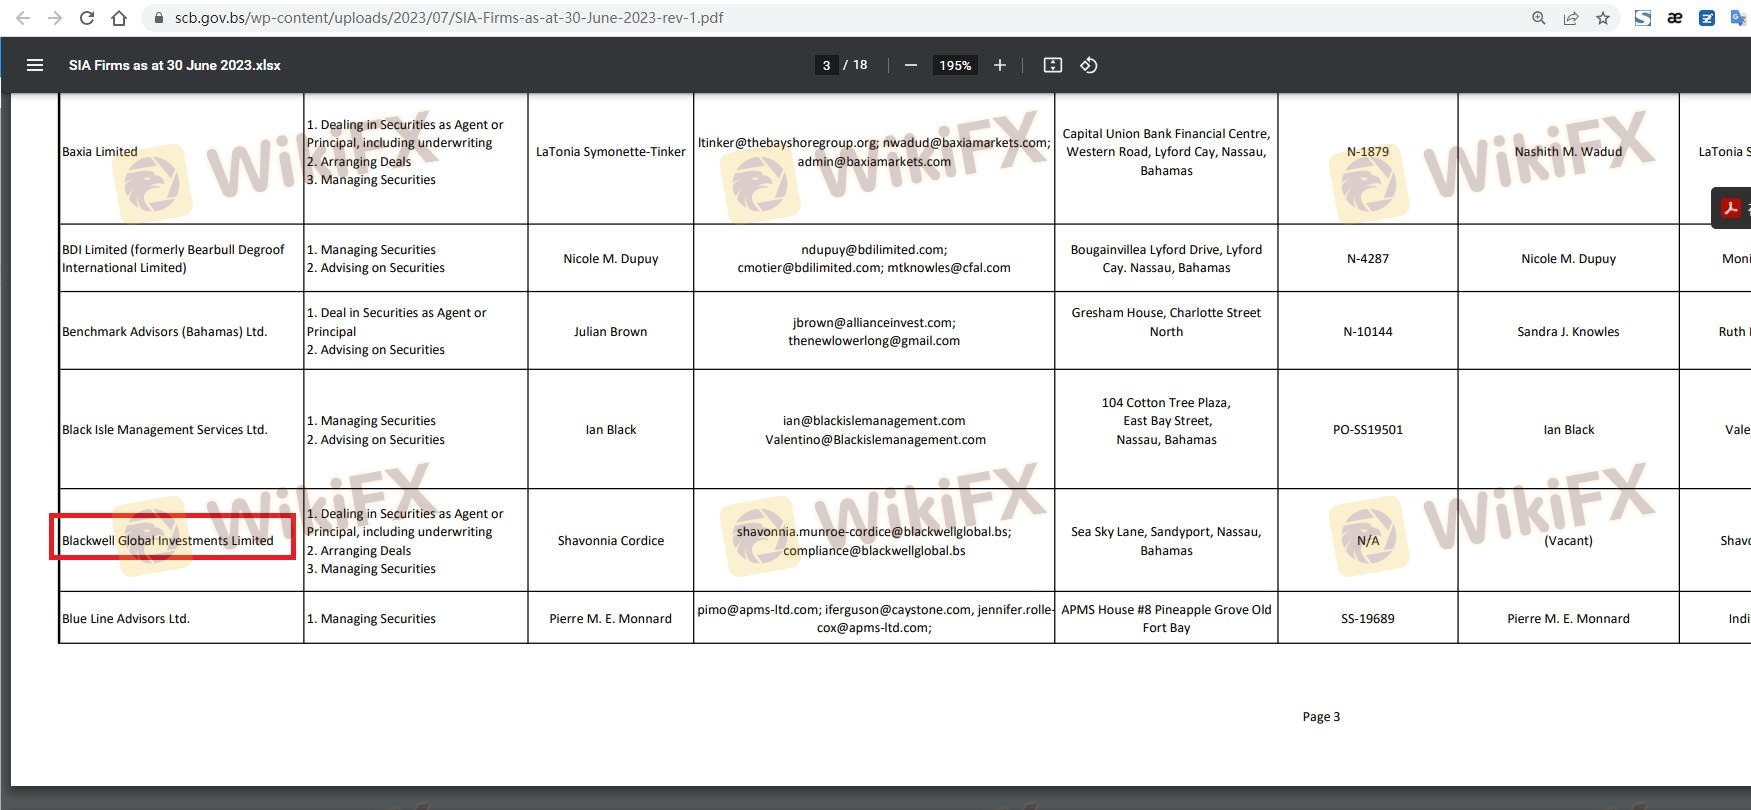Viewport: 1751px width, 810px height.
Task: Click the 'Sandra J. Knowles' name
Action: tap(1568, 332)
